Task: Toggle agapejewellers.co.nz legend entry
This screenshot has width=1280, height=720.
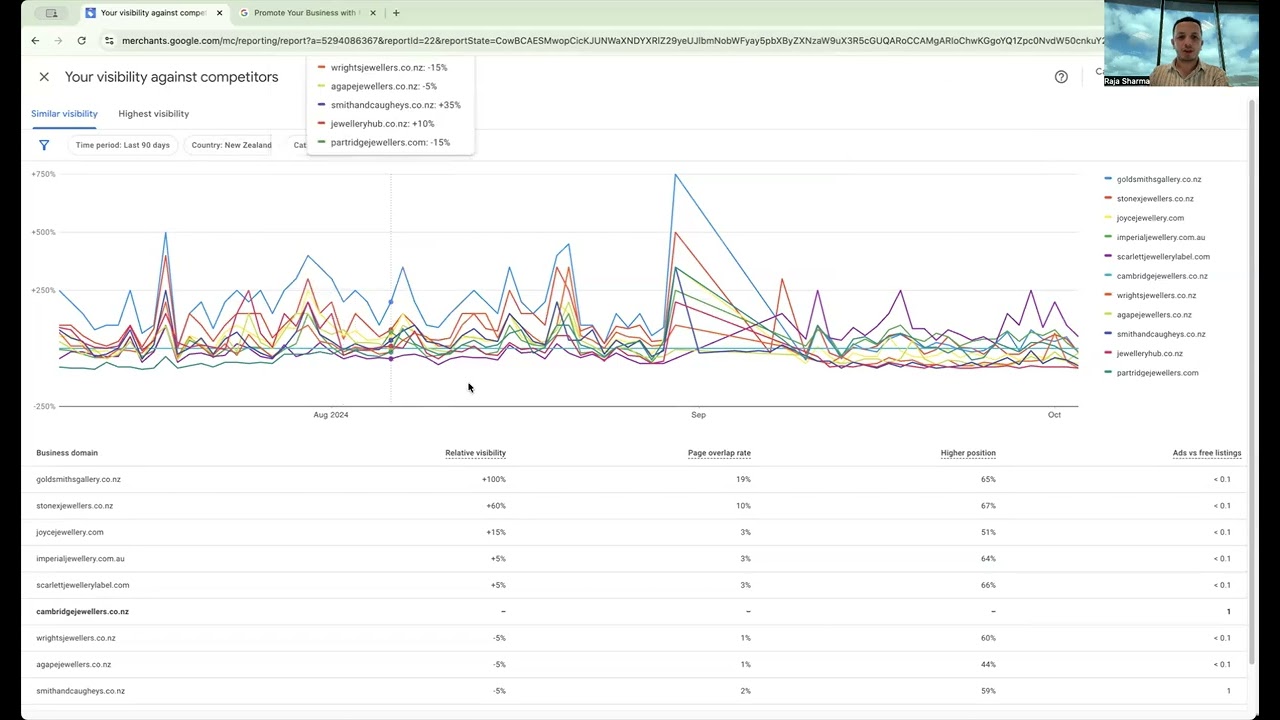Action: (1148, 314)
